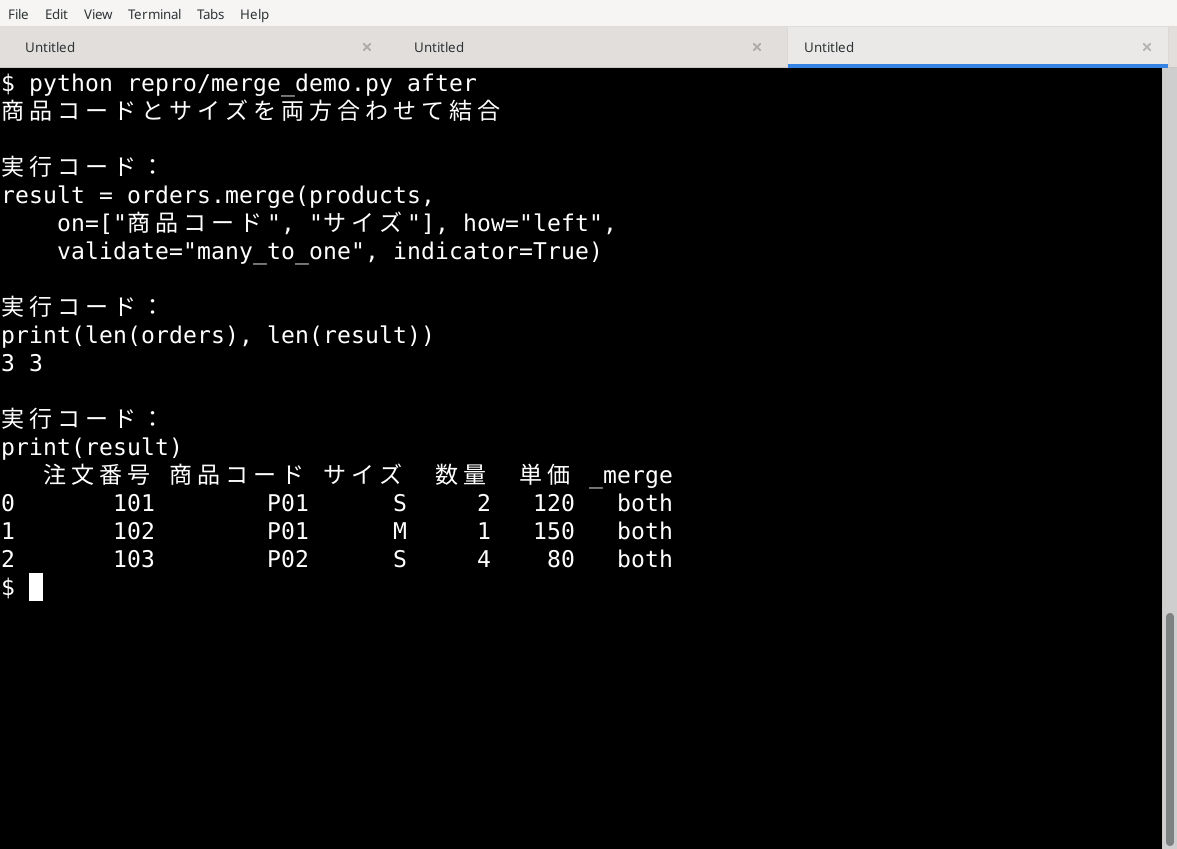Click the '注文番号' column header
Screen dimensions: 1177x849
pos(98,475)
